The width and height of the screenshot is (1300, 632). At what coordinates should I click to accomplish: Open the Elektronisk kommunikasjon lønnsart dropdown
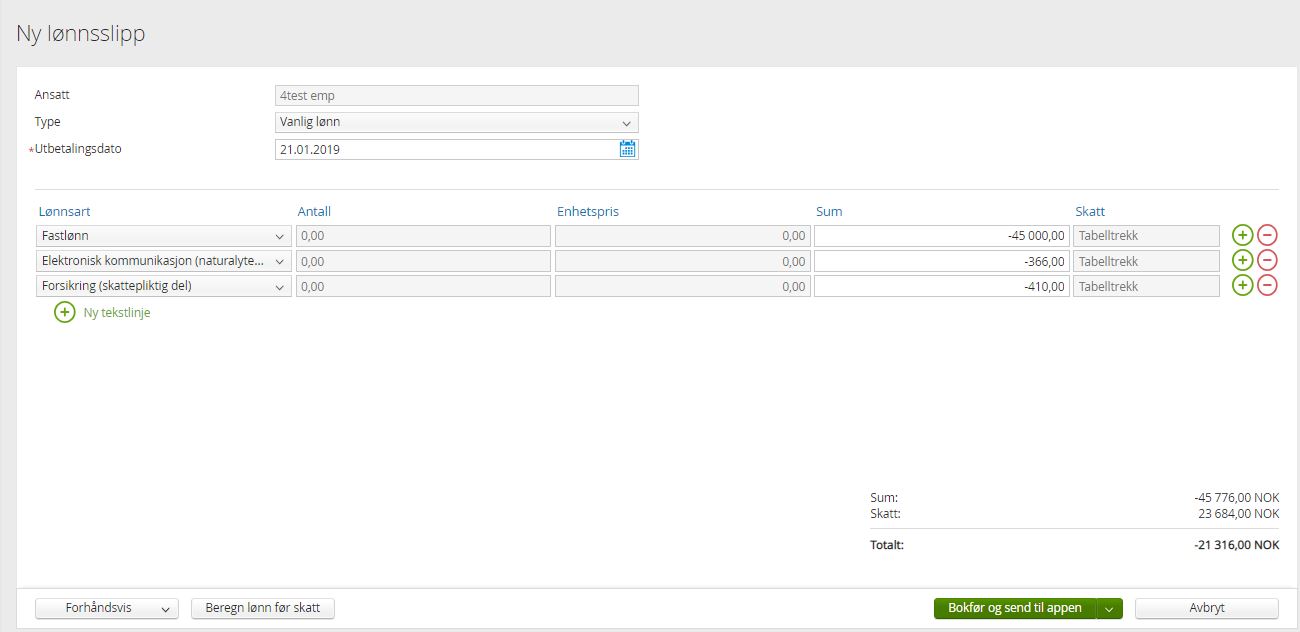164,261
